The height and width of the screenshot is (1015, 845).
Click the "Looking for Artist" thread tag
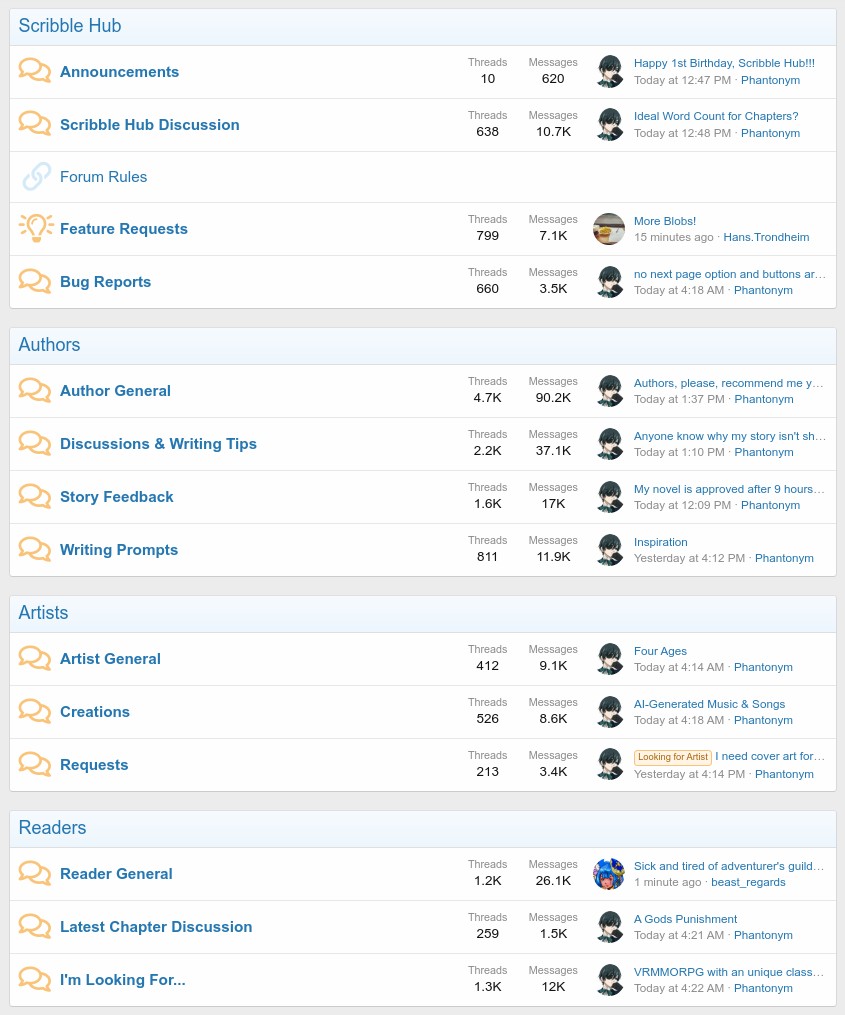[672, 757]
